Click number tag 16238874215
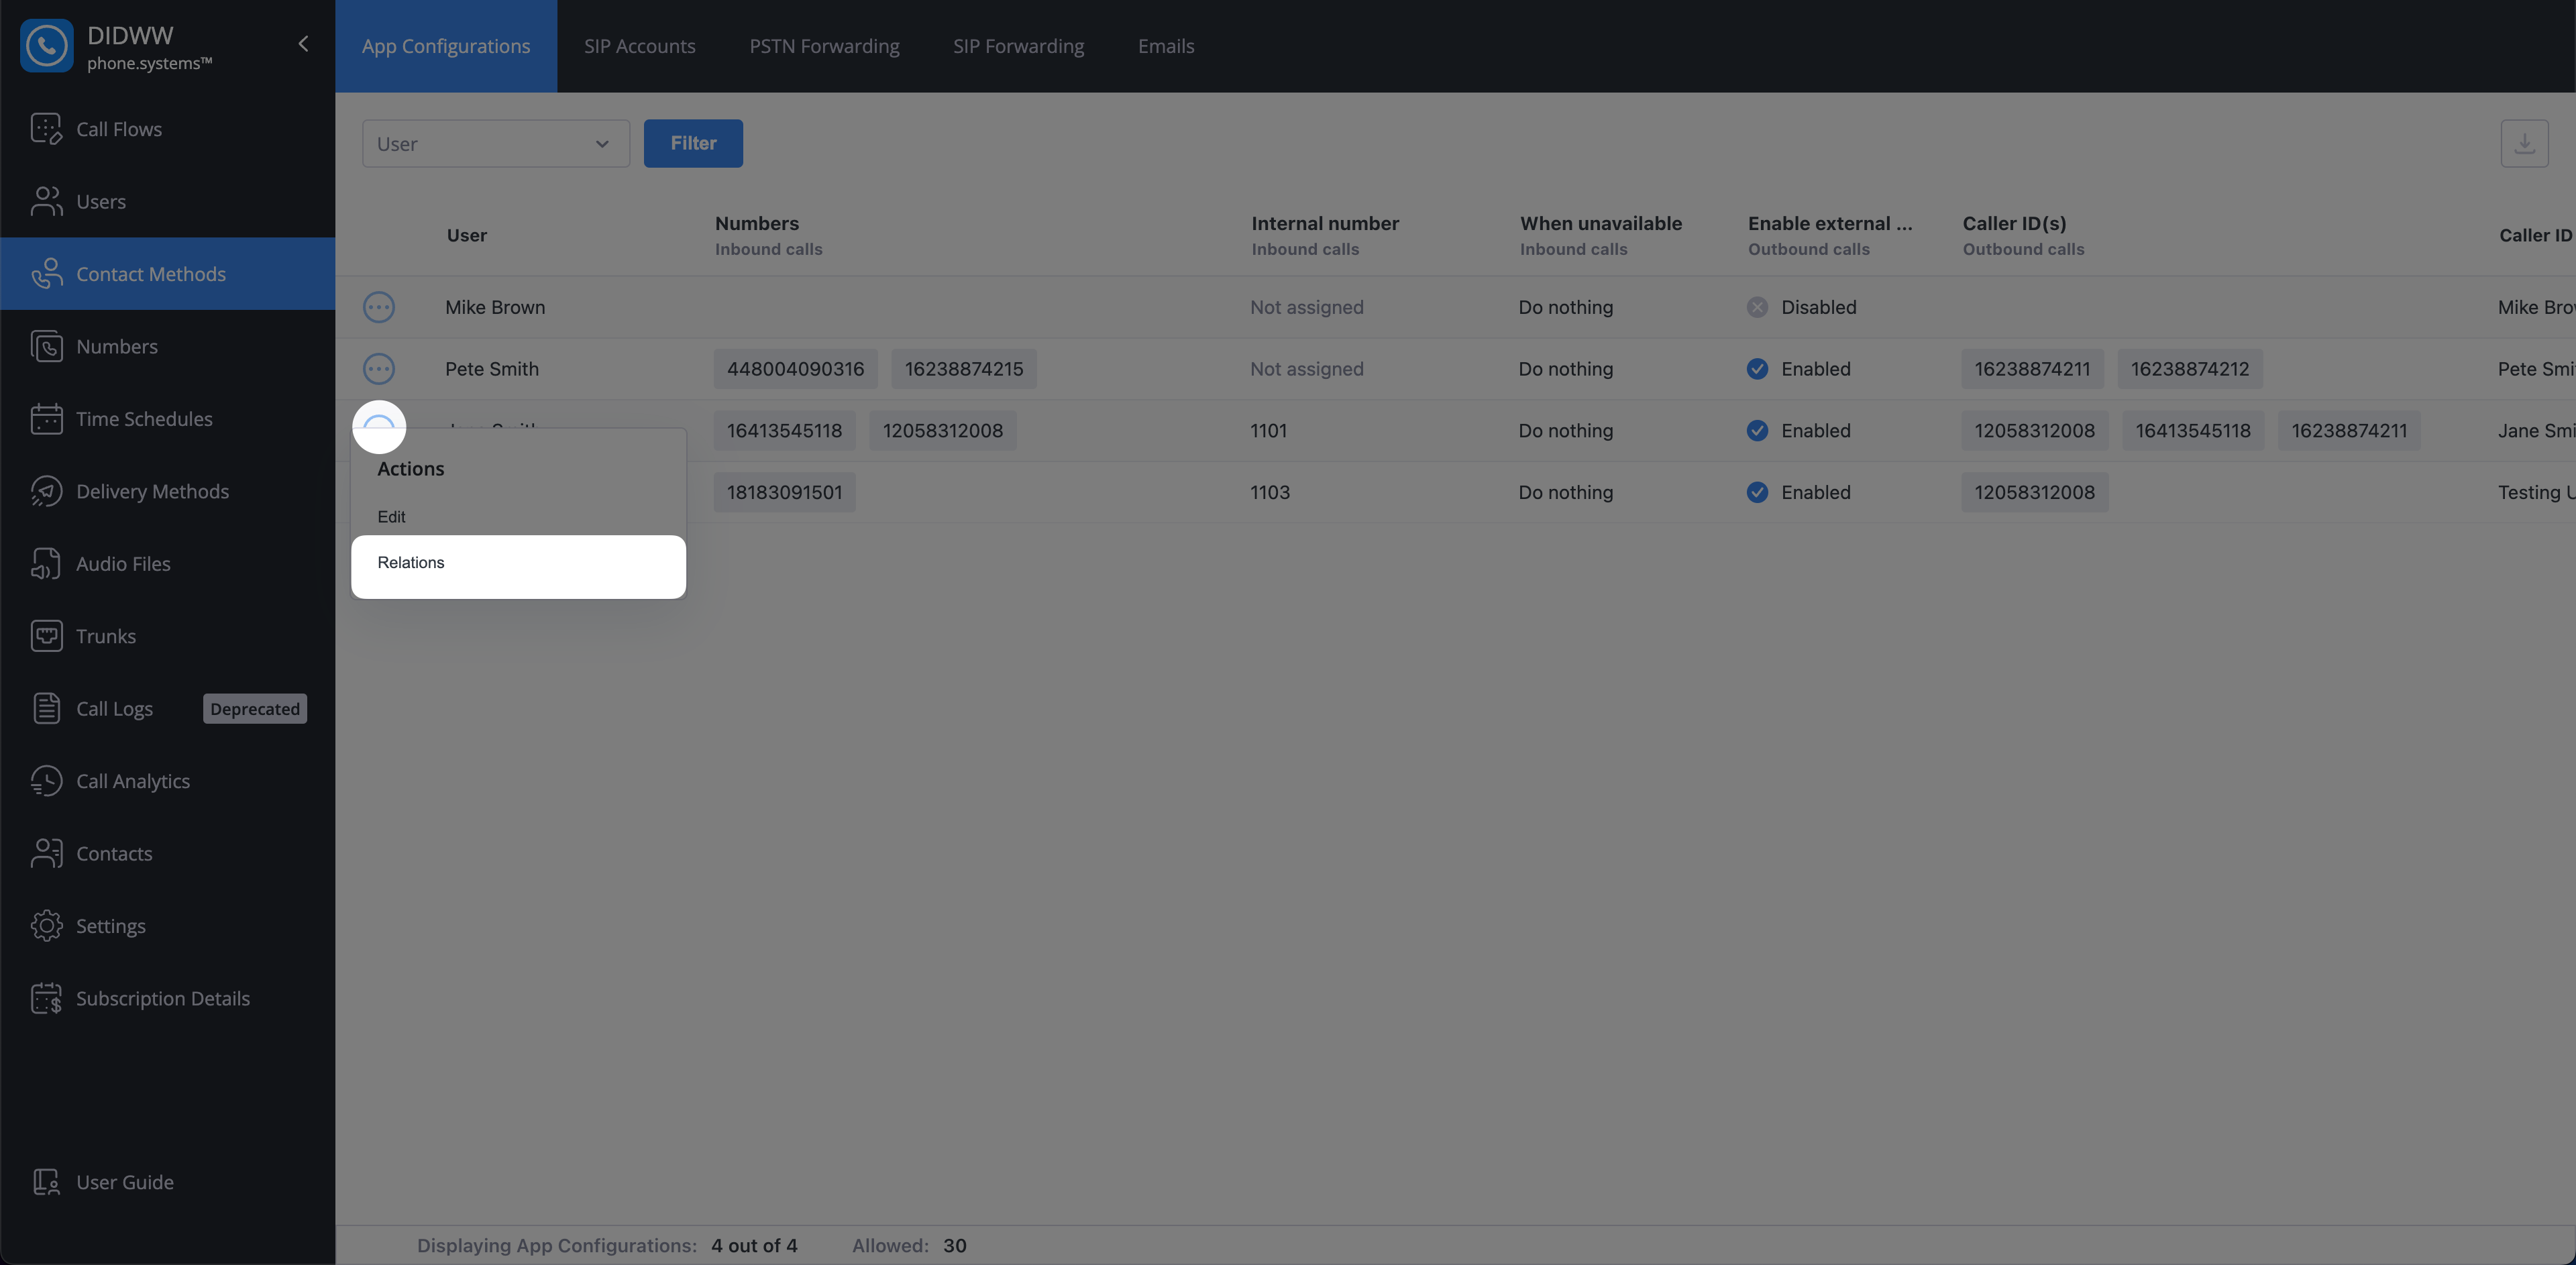2576x1265 pixels. [964, 369]
